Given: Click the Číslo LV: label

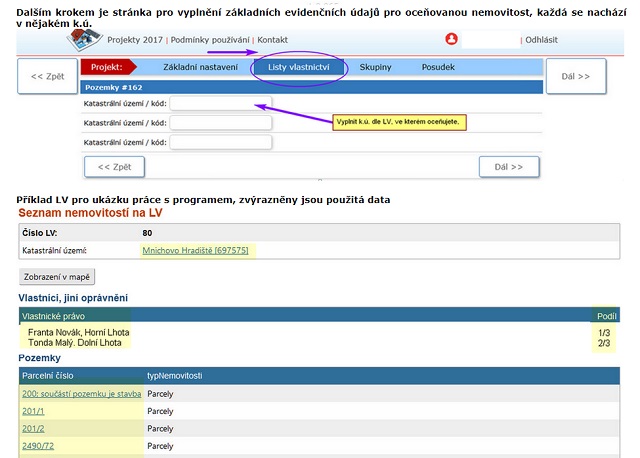Looking at the screenshot, I should pos(40,233).
